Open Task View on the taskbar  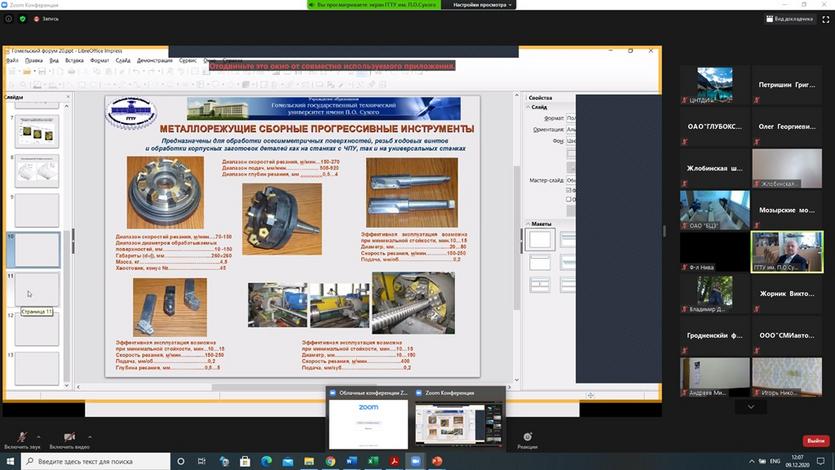pyautogui.click(x=201, y=461)
